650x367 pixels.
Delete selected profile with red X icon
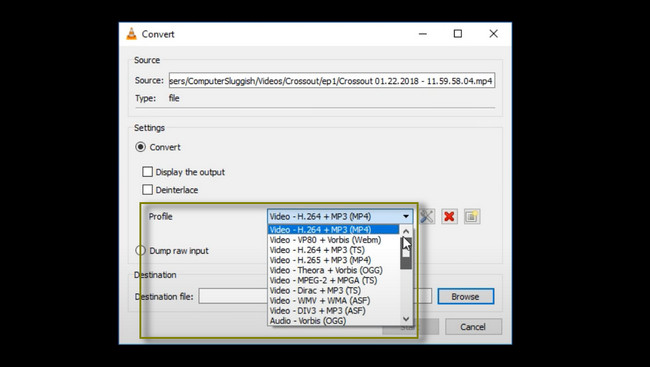pyautogui.click(x=449, y=216)
